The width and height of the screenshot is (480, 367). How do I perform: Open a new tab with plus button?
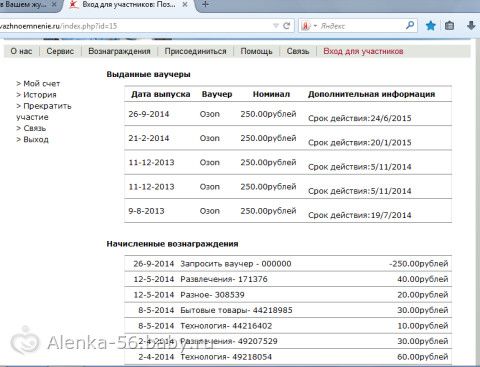tap(205, 5)
